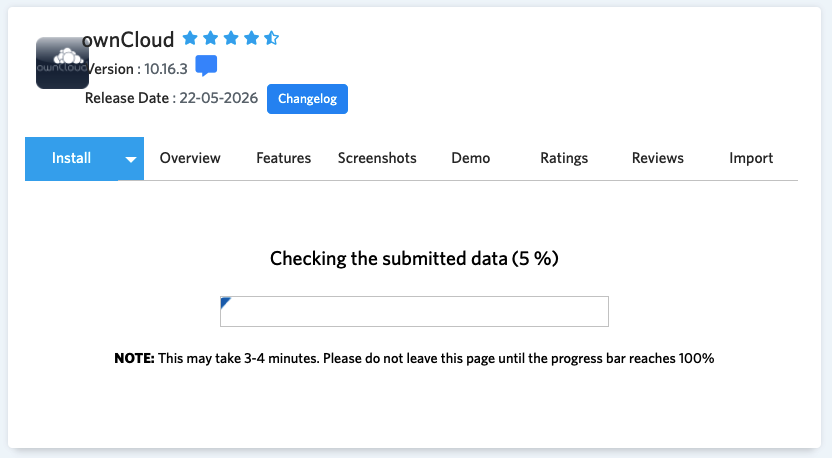
Task: Click the ownCloud title text
Action: (128, 40)
